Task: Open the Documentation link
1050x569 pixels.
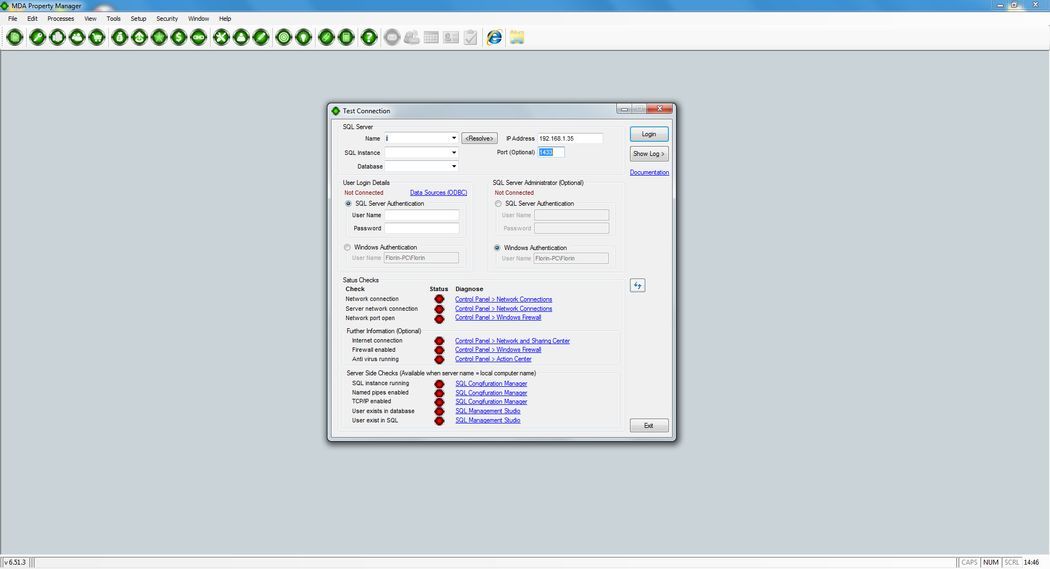Action: (x=649, y=173)
